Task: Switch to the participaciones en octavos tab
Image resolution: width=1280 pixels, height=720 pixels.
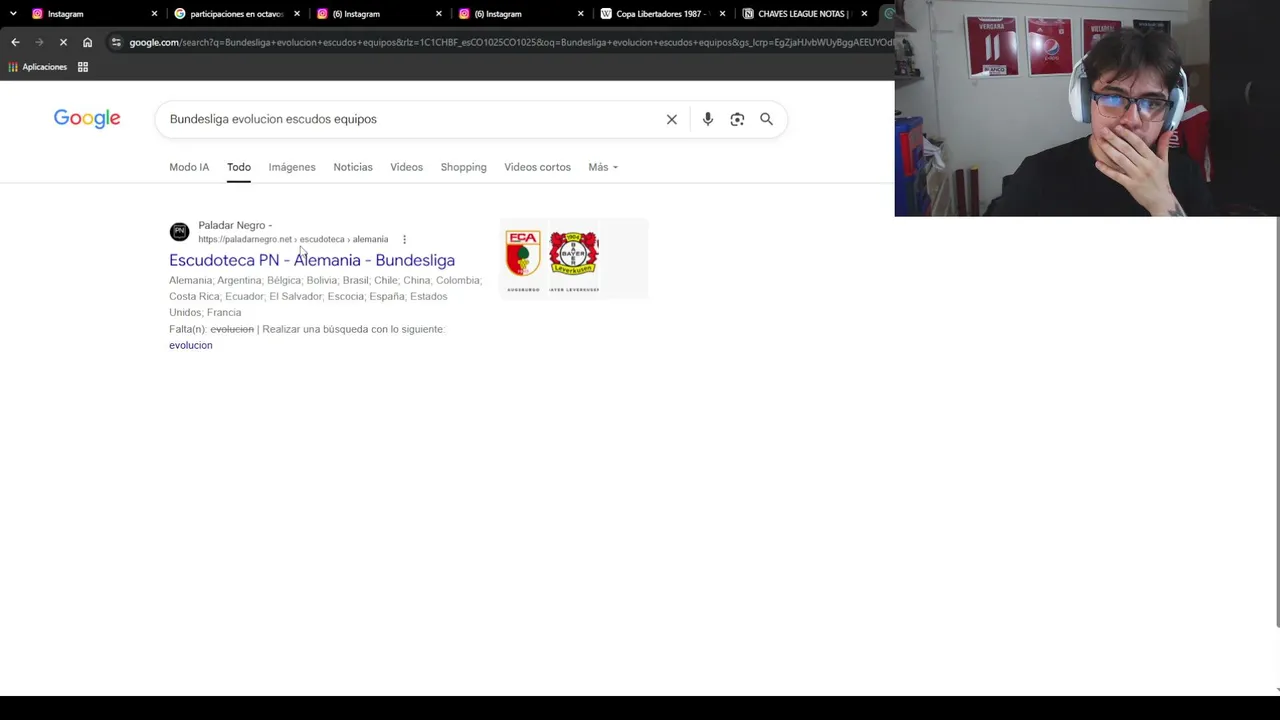Action: (237, 14)
